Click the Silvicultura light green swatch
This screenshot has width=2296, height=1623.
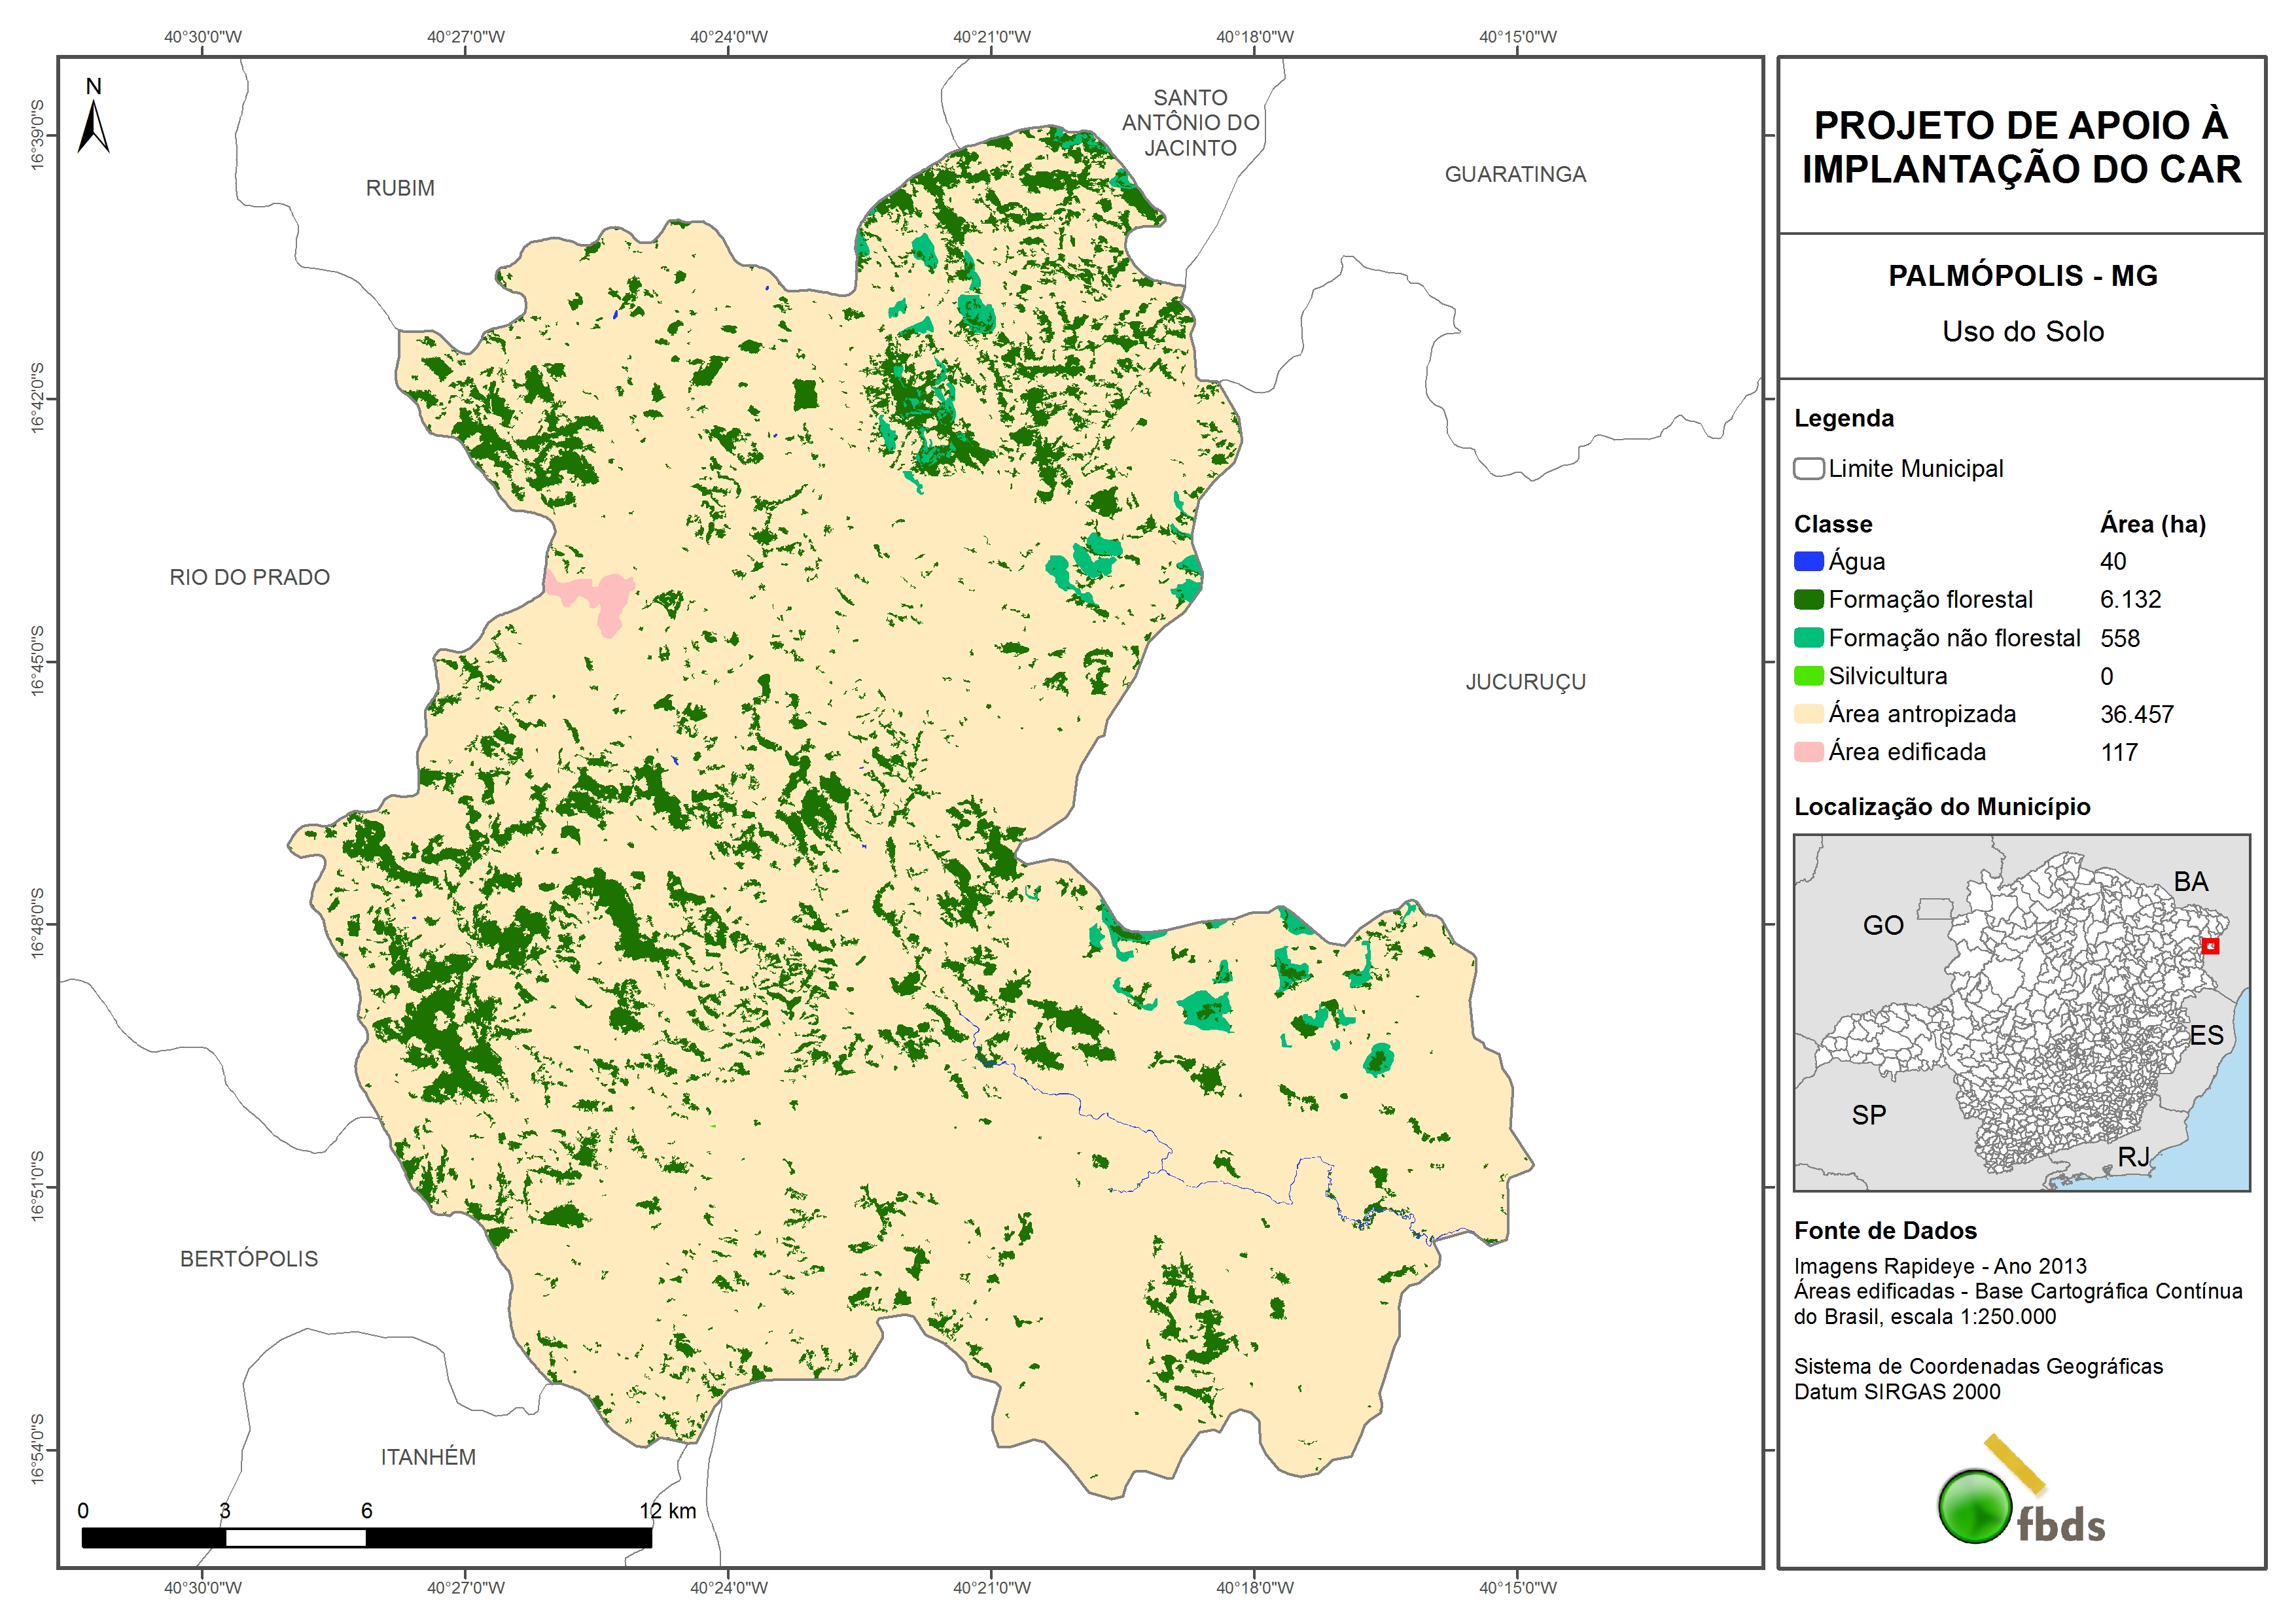point(1808,675)
